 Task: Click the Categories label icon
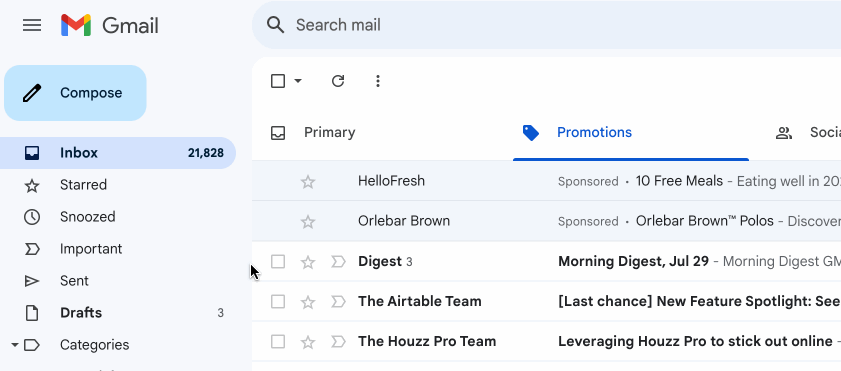click(32, 345)
